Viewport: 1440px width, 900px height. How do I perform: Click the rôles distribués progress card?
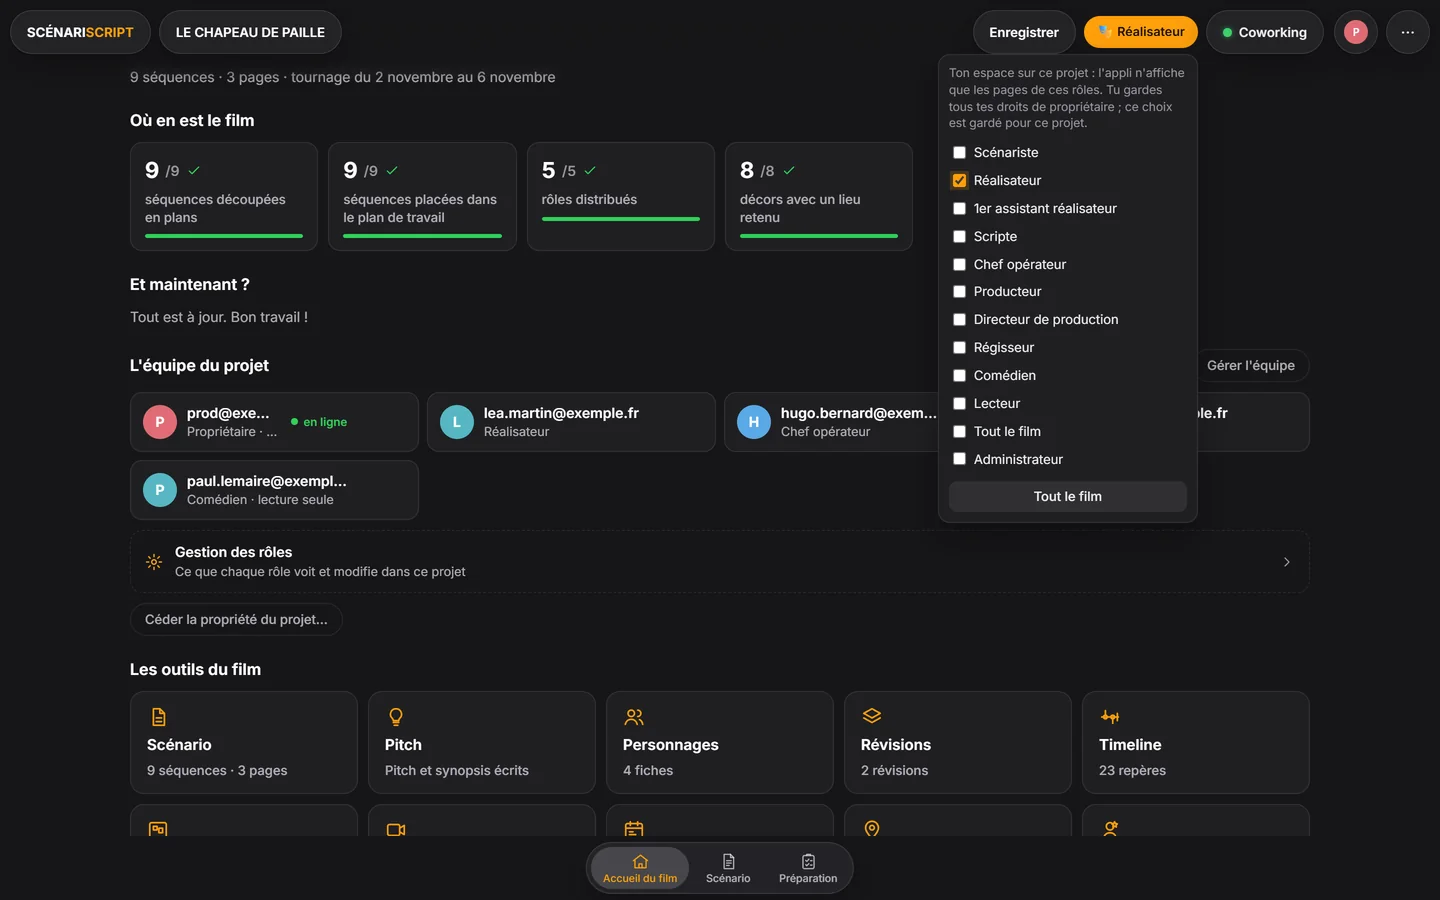click(621, 196)
